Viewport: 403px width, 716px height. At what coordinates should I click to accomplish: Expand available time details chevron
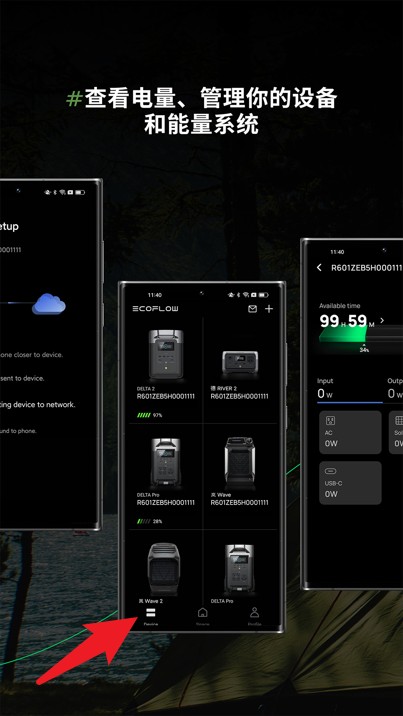[x=382, y=321]
